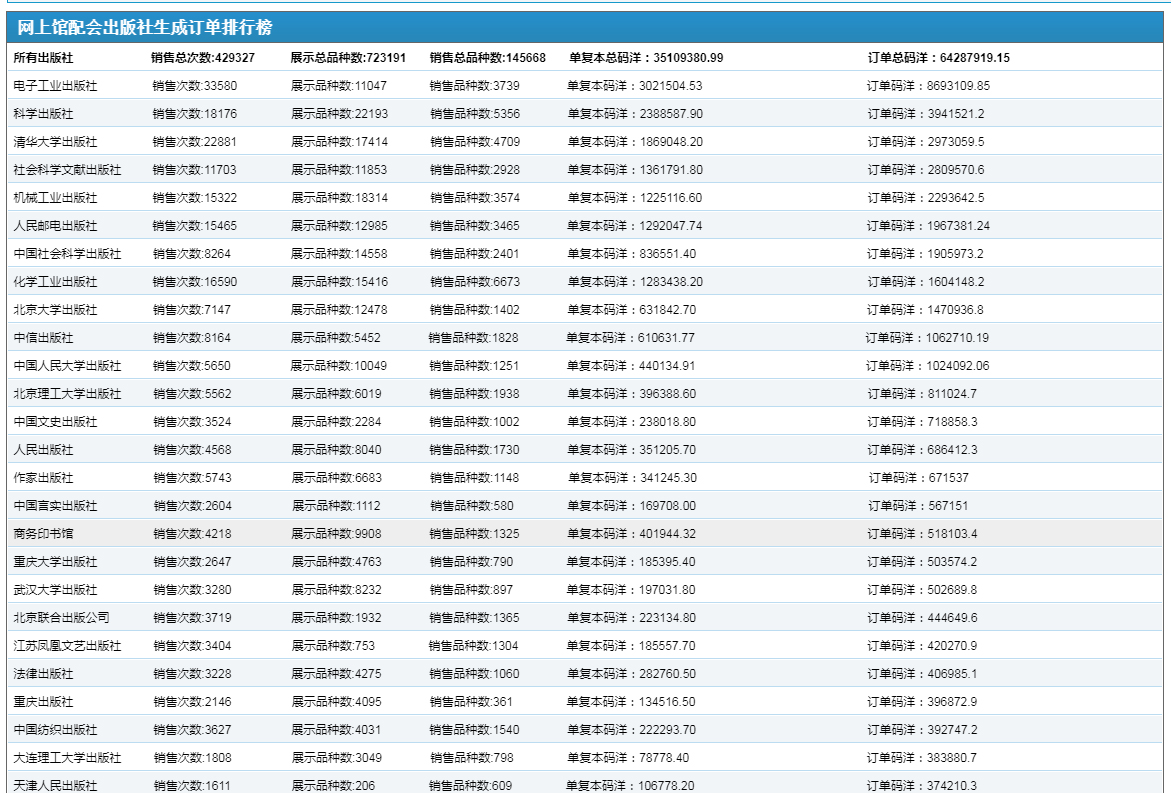Select 北京联合出版公司 in the ranking
Screen dimensions: 1171x793
[x=61, y=618]
